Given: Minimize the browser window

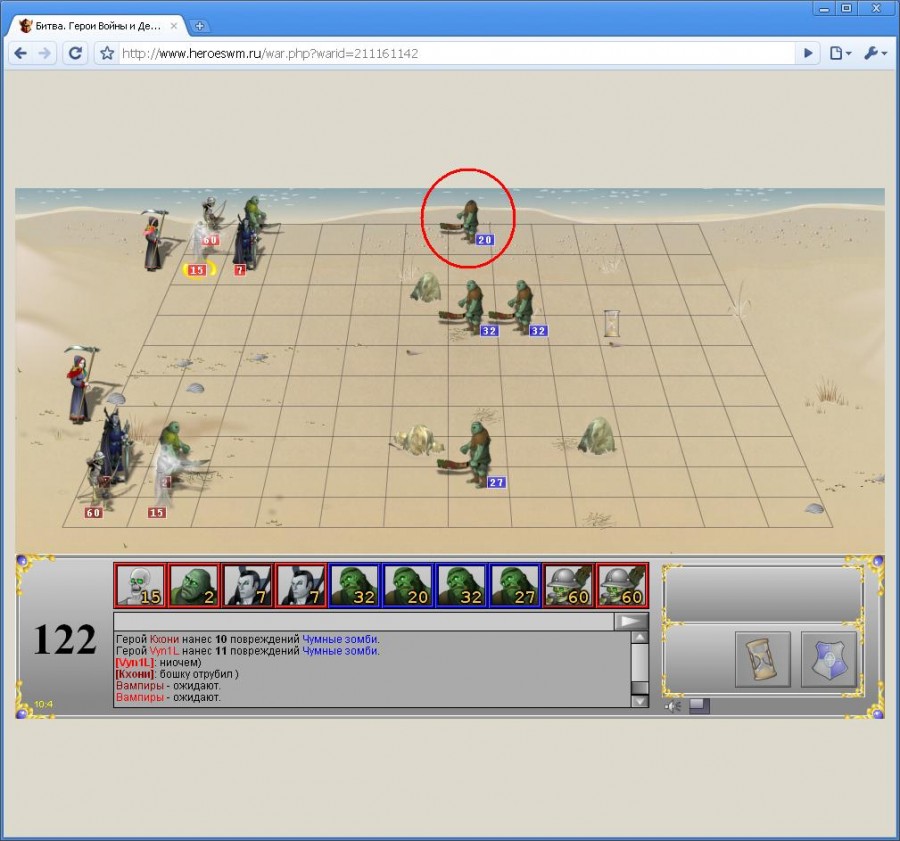Looking at the screenshot, I should pos(825,9).
